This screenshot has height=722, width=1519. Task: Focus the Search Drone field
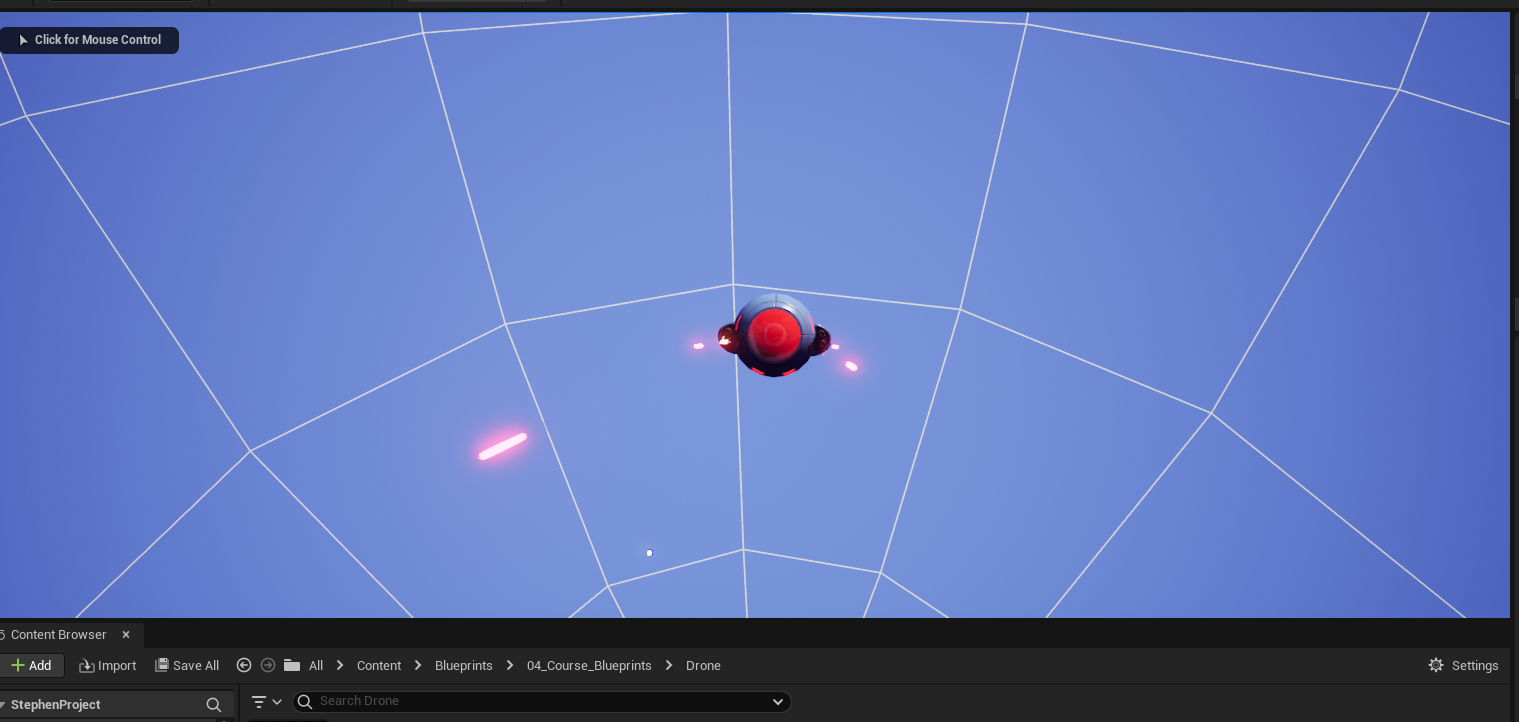click(x=541, y=702)
